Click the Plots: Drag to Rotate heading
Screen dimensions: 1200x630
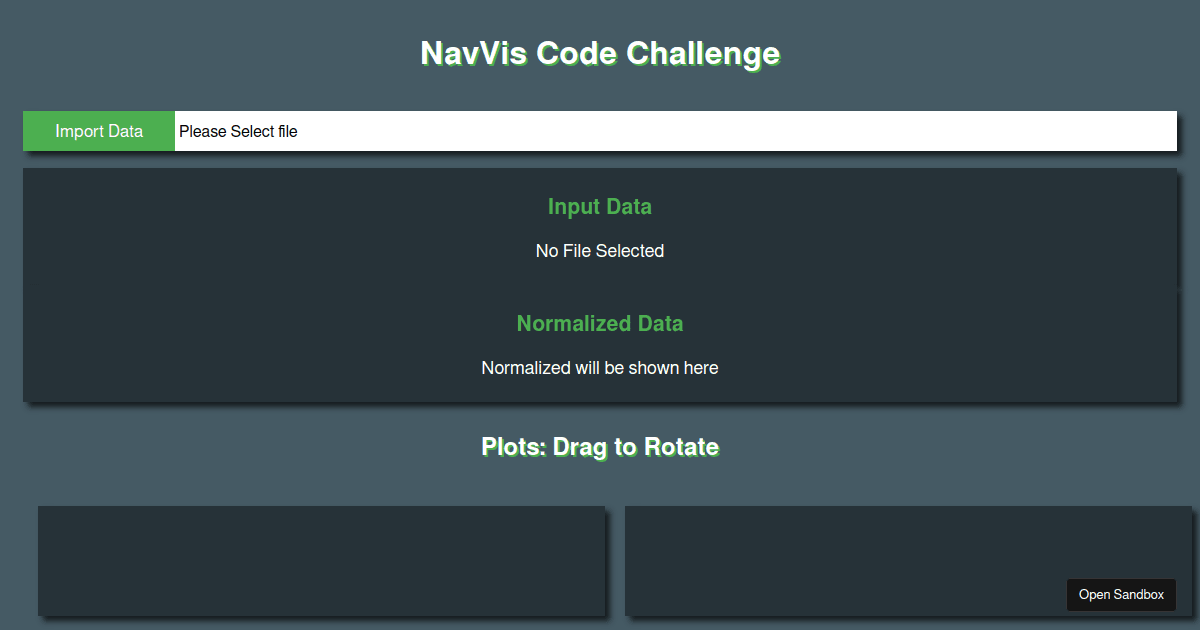tap(600, 446)
